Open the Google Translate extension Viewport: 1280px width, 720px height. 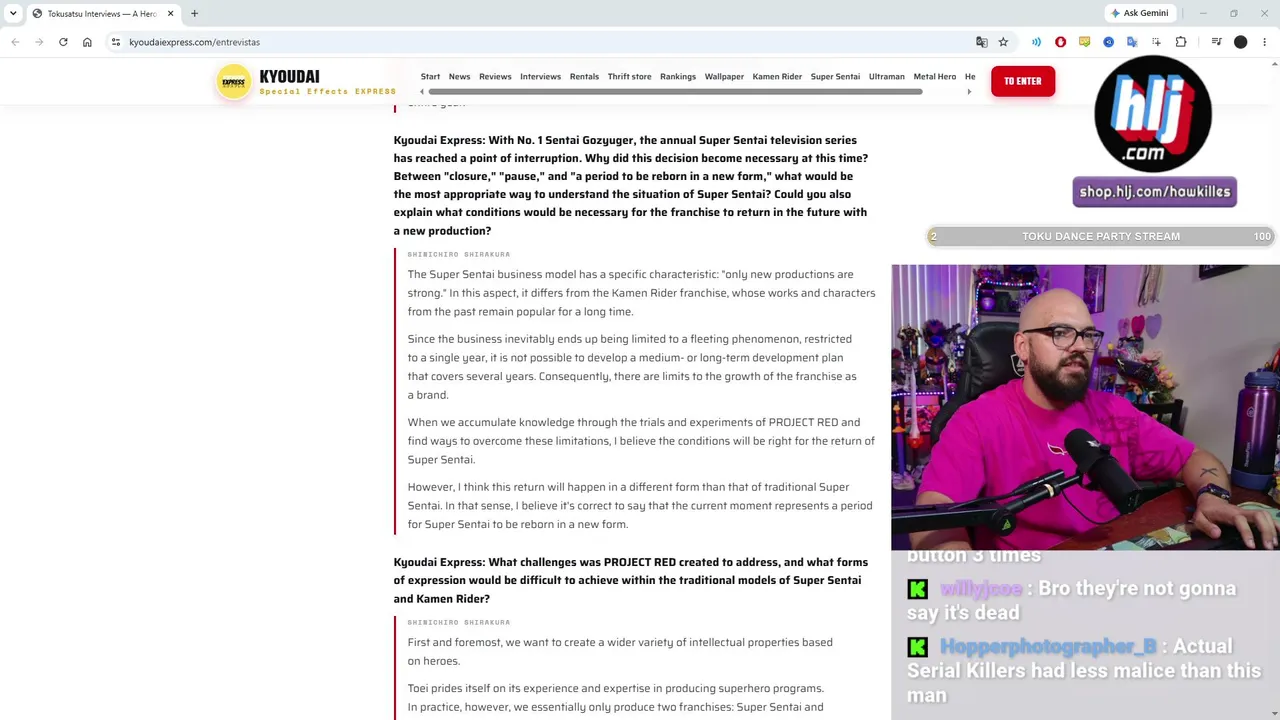point(1132,42)
